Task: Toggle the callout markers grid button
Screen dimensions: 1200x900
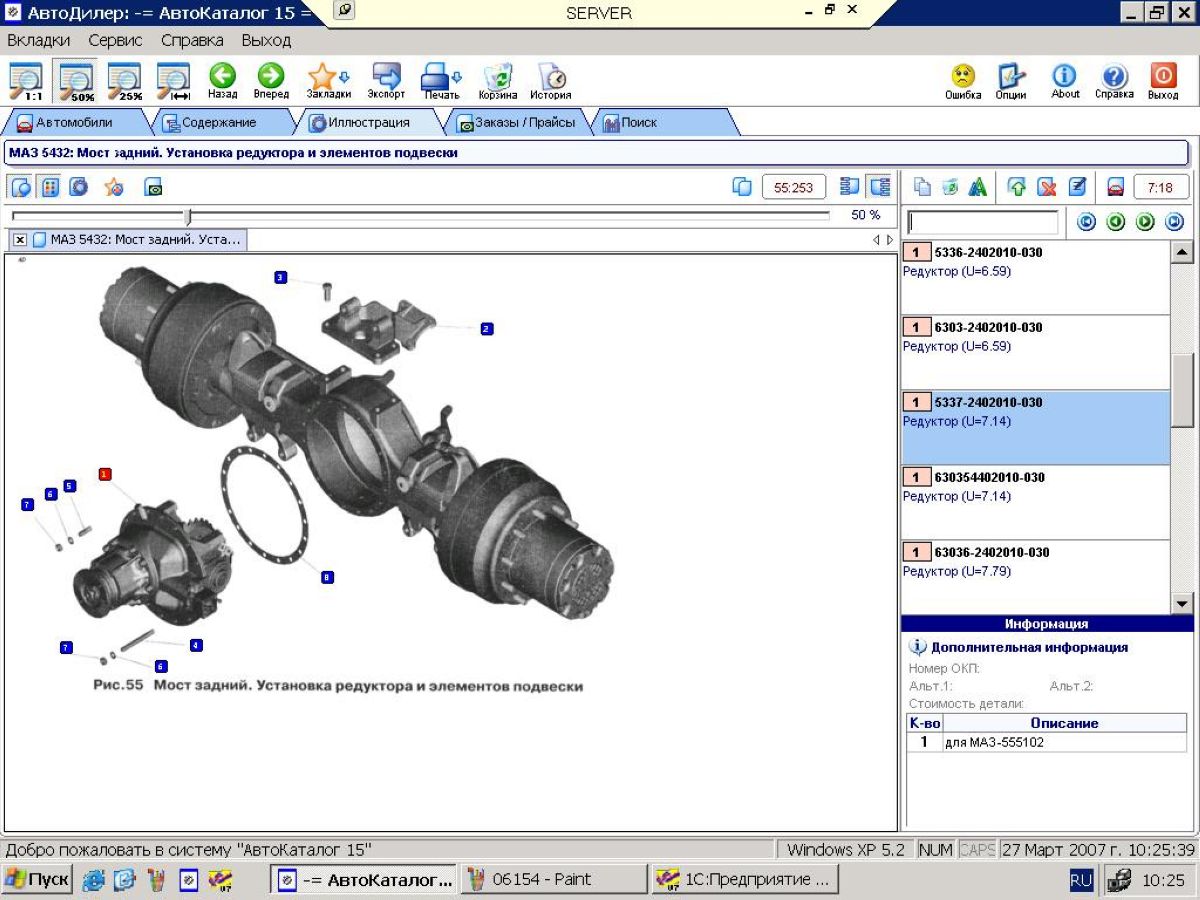Action: pyautogui.click(x=50, y=187)
